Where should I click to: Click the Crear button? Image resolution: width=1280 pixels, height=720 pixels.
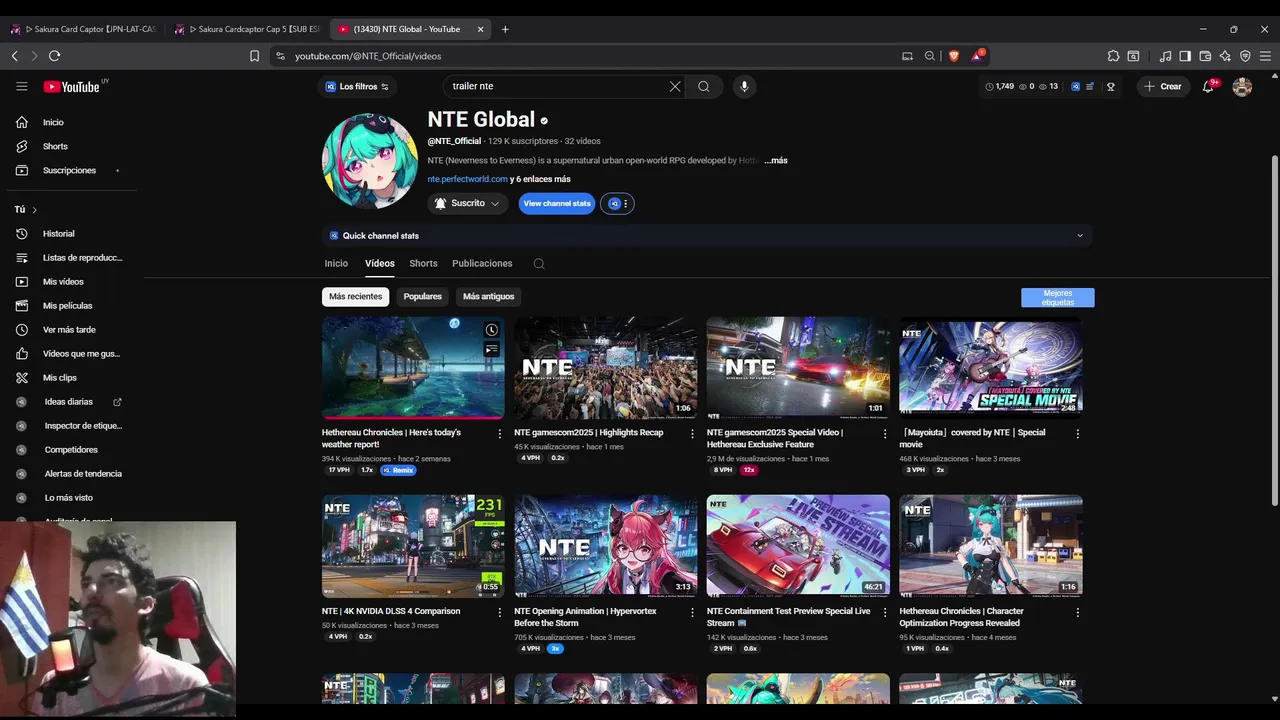[1163, 87]
